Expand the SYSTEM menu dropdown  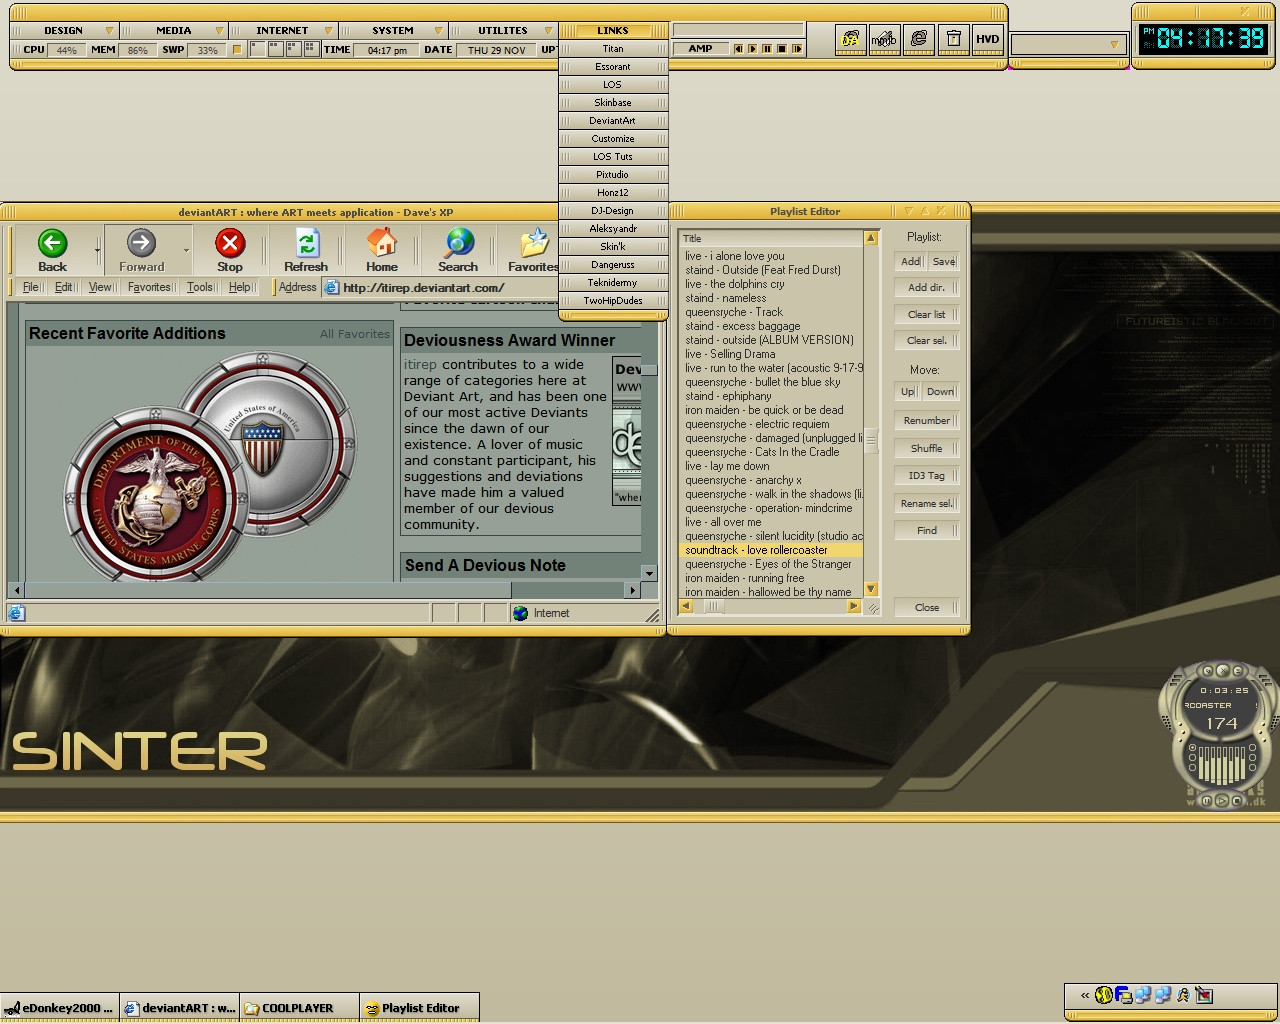(x=438, y=31)
